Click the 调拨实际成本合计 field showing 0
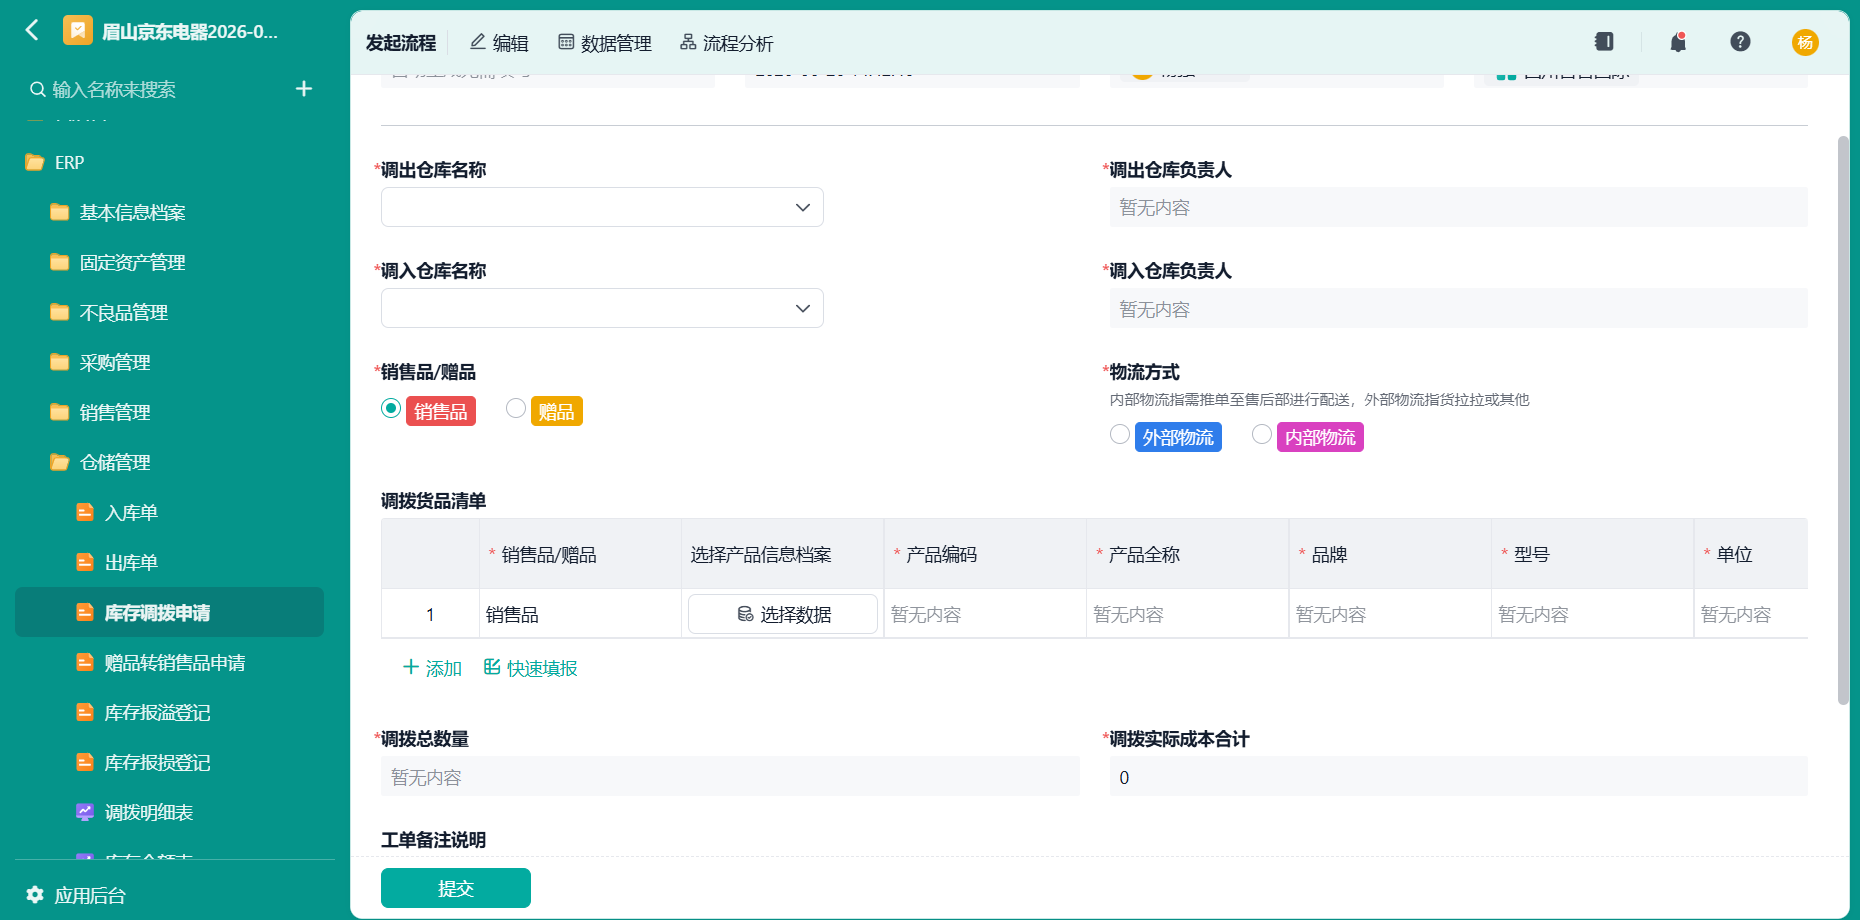 (x=1458, y=777)
